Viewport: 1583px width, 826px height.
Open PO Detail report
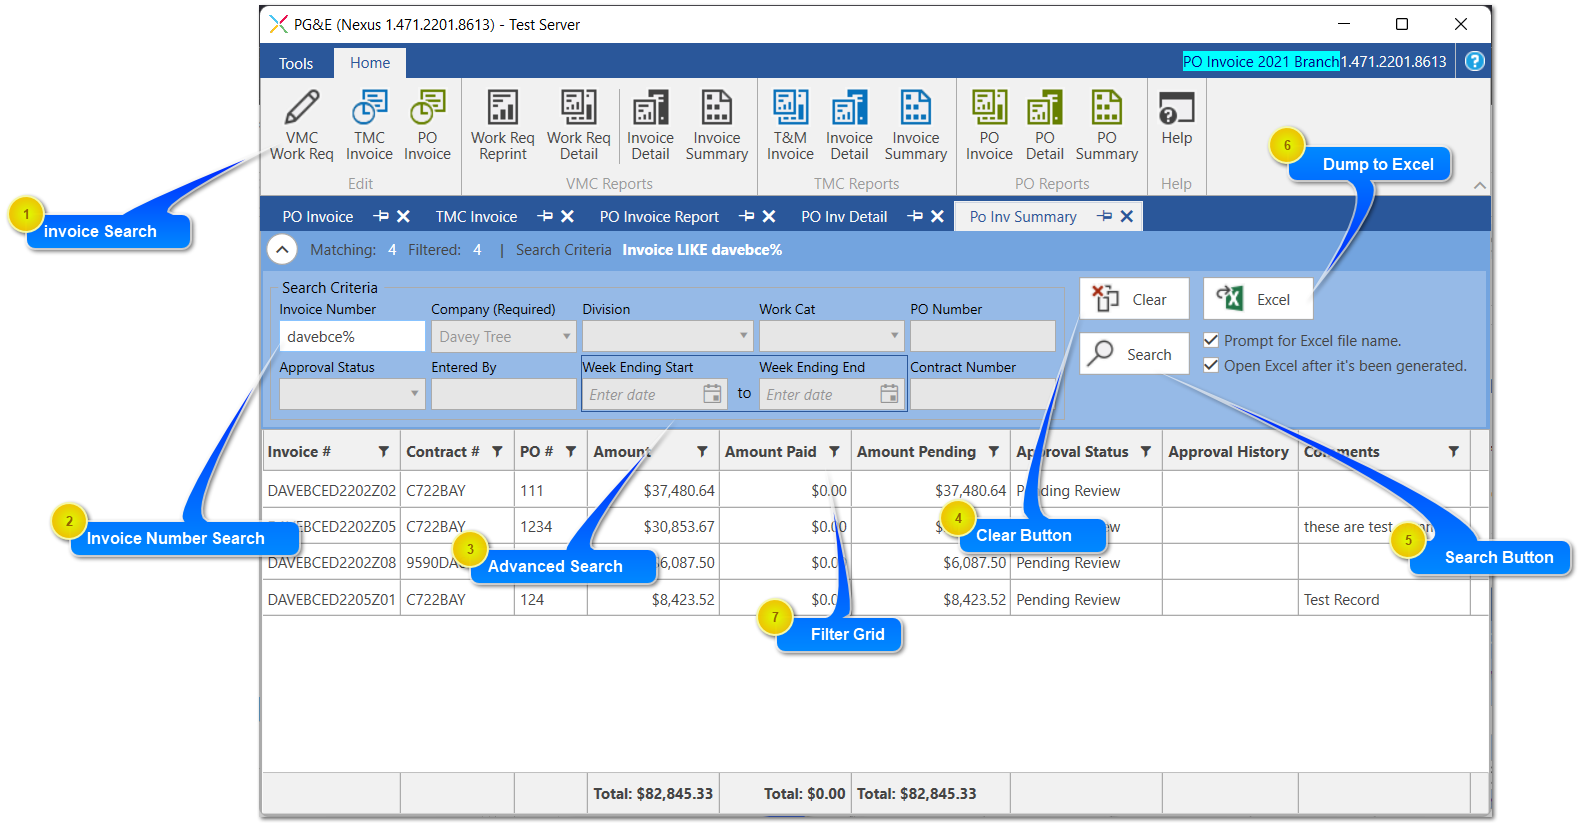[x=1045, y=125]
